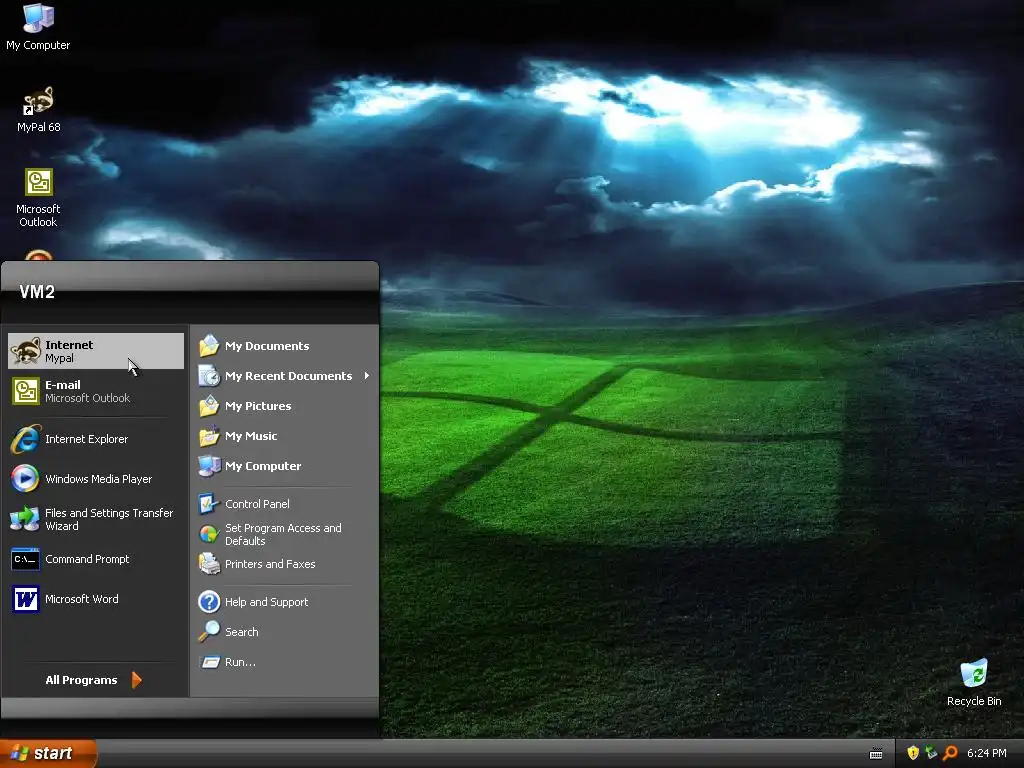The image size is (1024, 768).
Task: Open Set Program Access and Defaults
Action: pyautogui.click(x=283, y=534)
